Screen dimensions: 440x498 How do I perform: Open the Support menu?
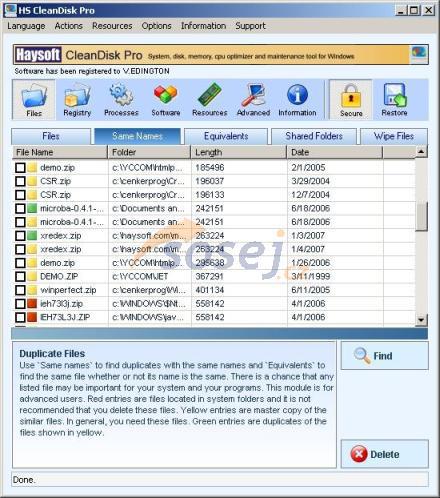point(250,26)
